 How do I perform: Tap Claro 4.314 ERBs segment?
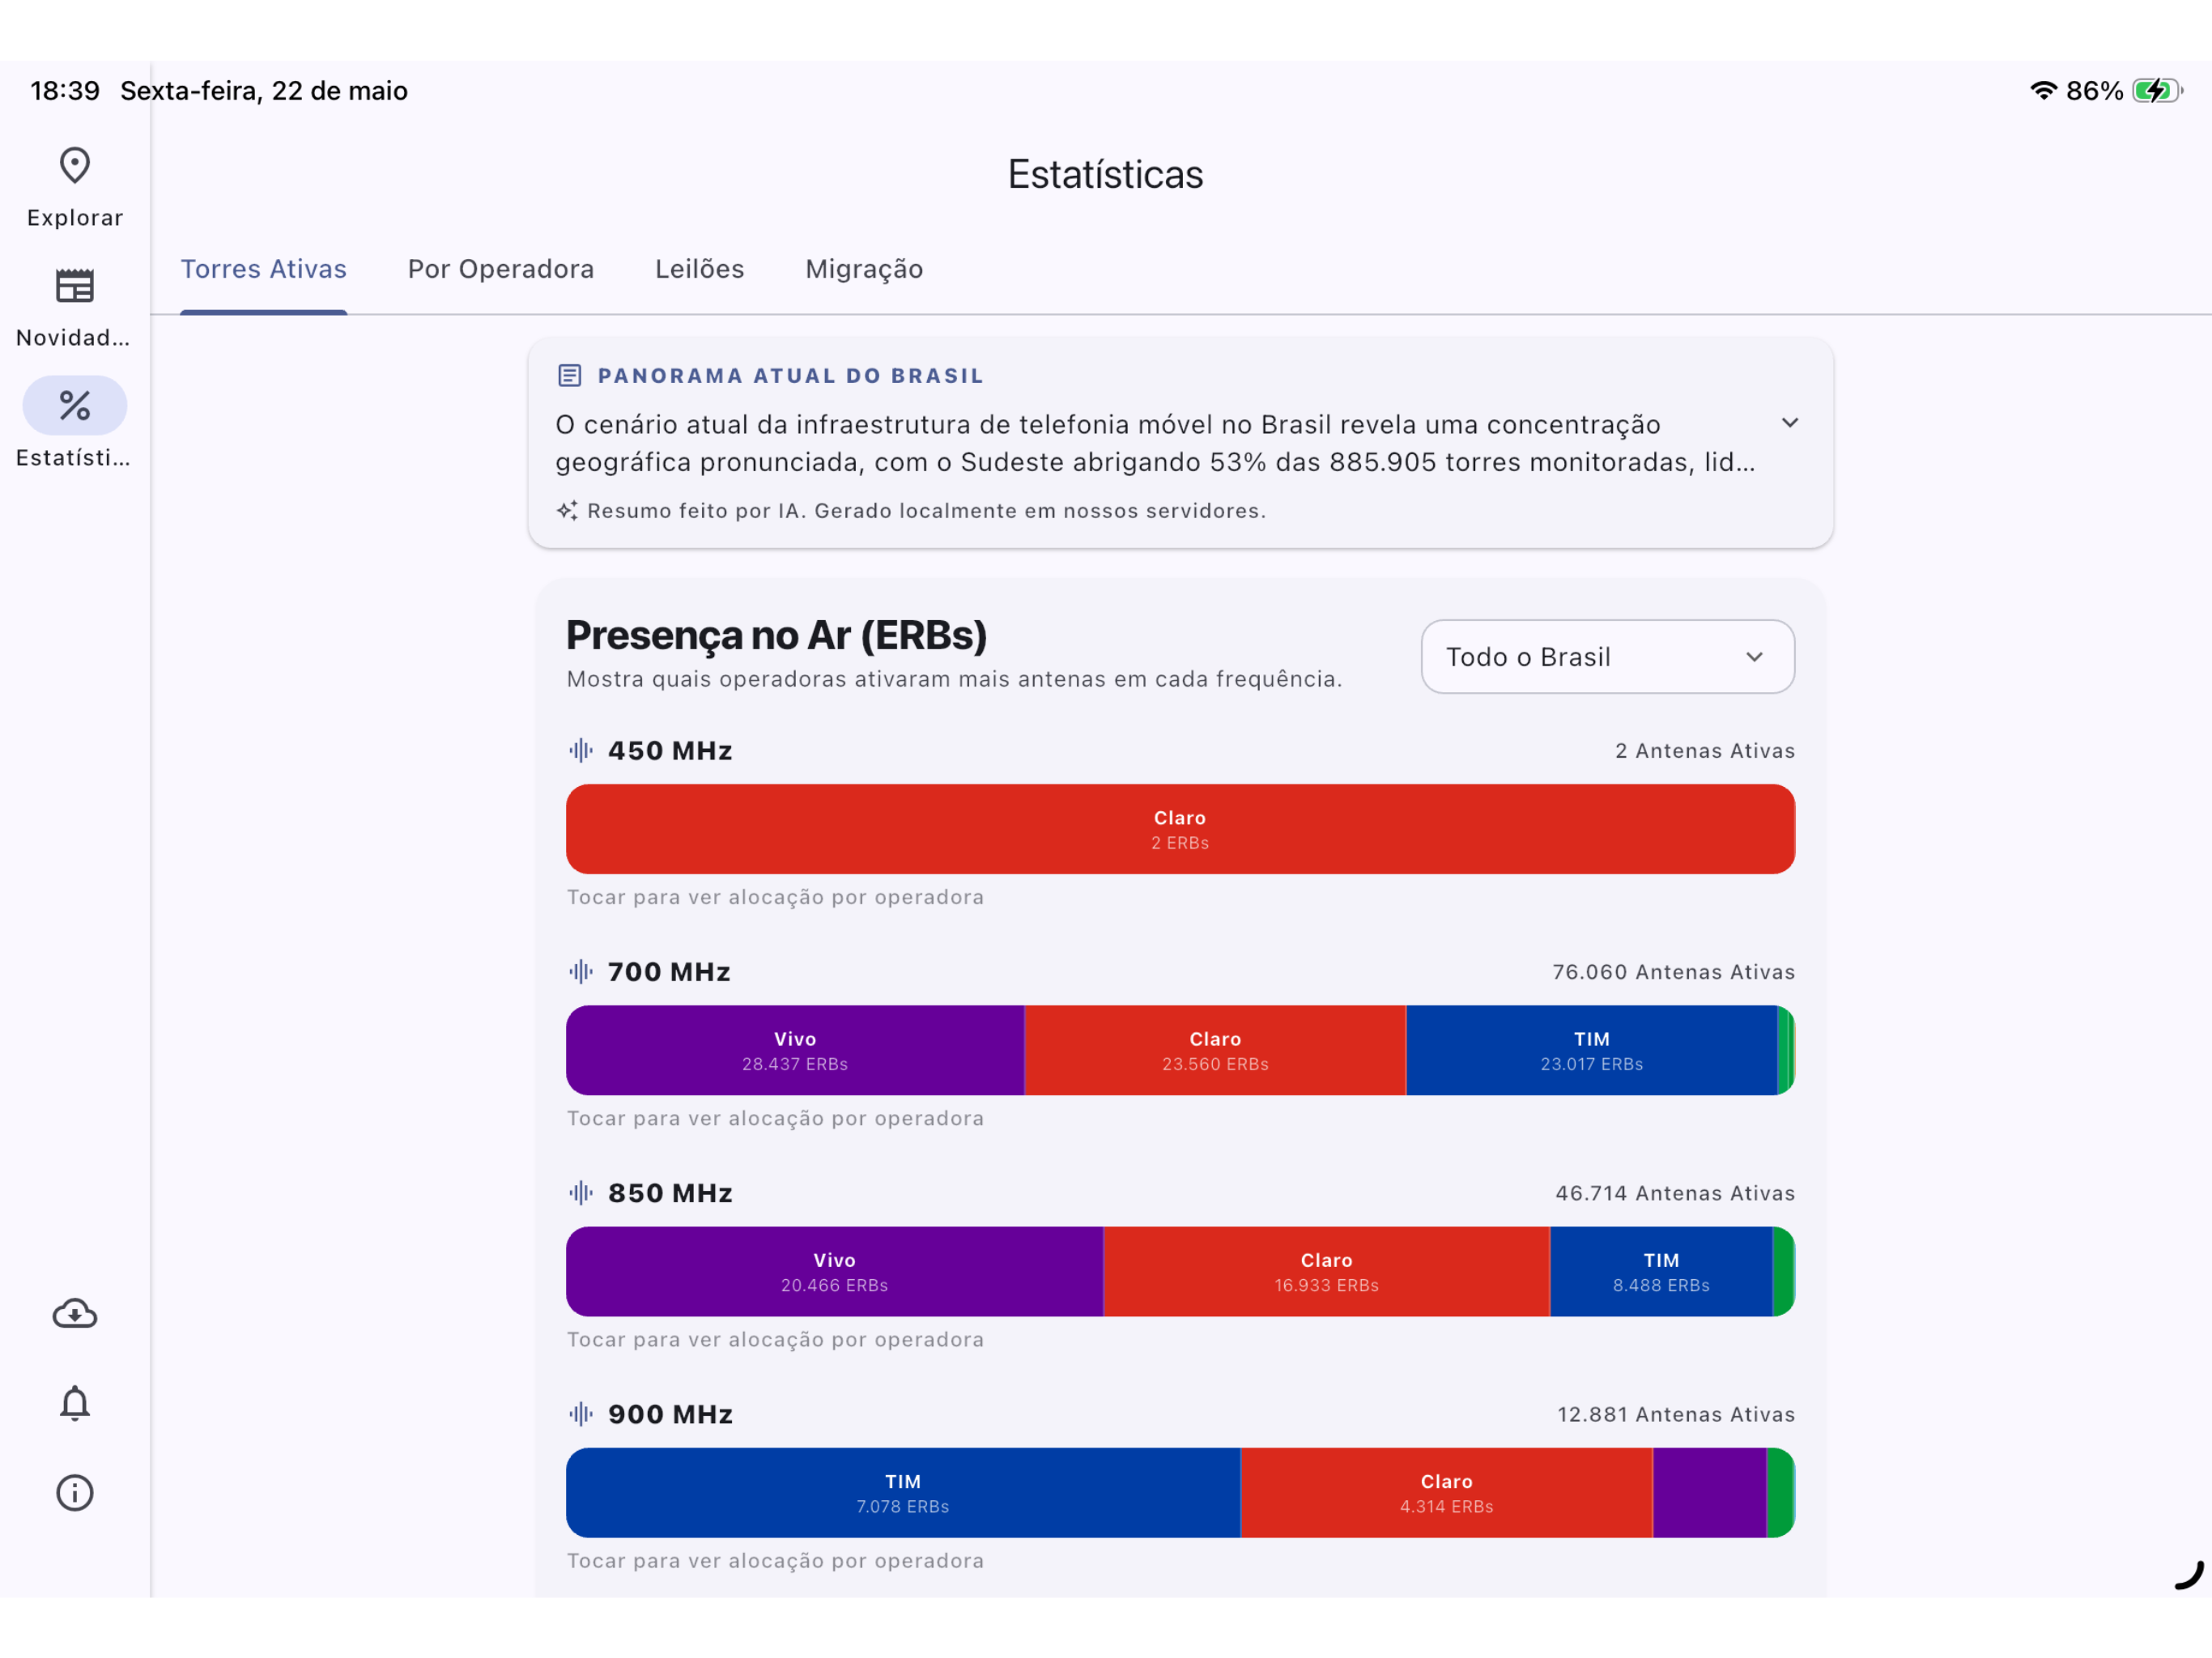1446,1492
